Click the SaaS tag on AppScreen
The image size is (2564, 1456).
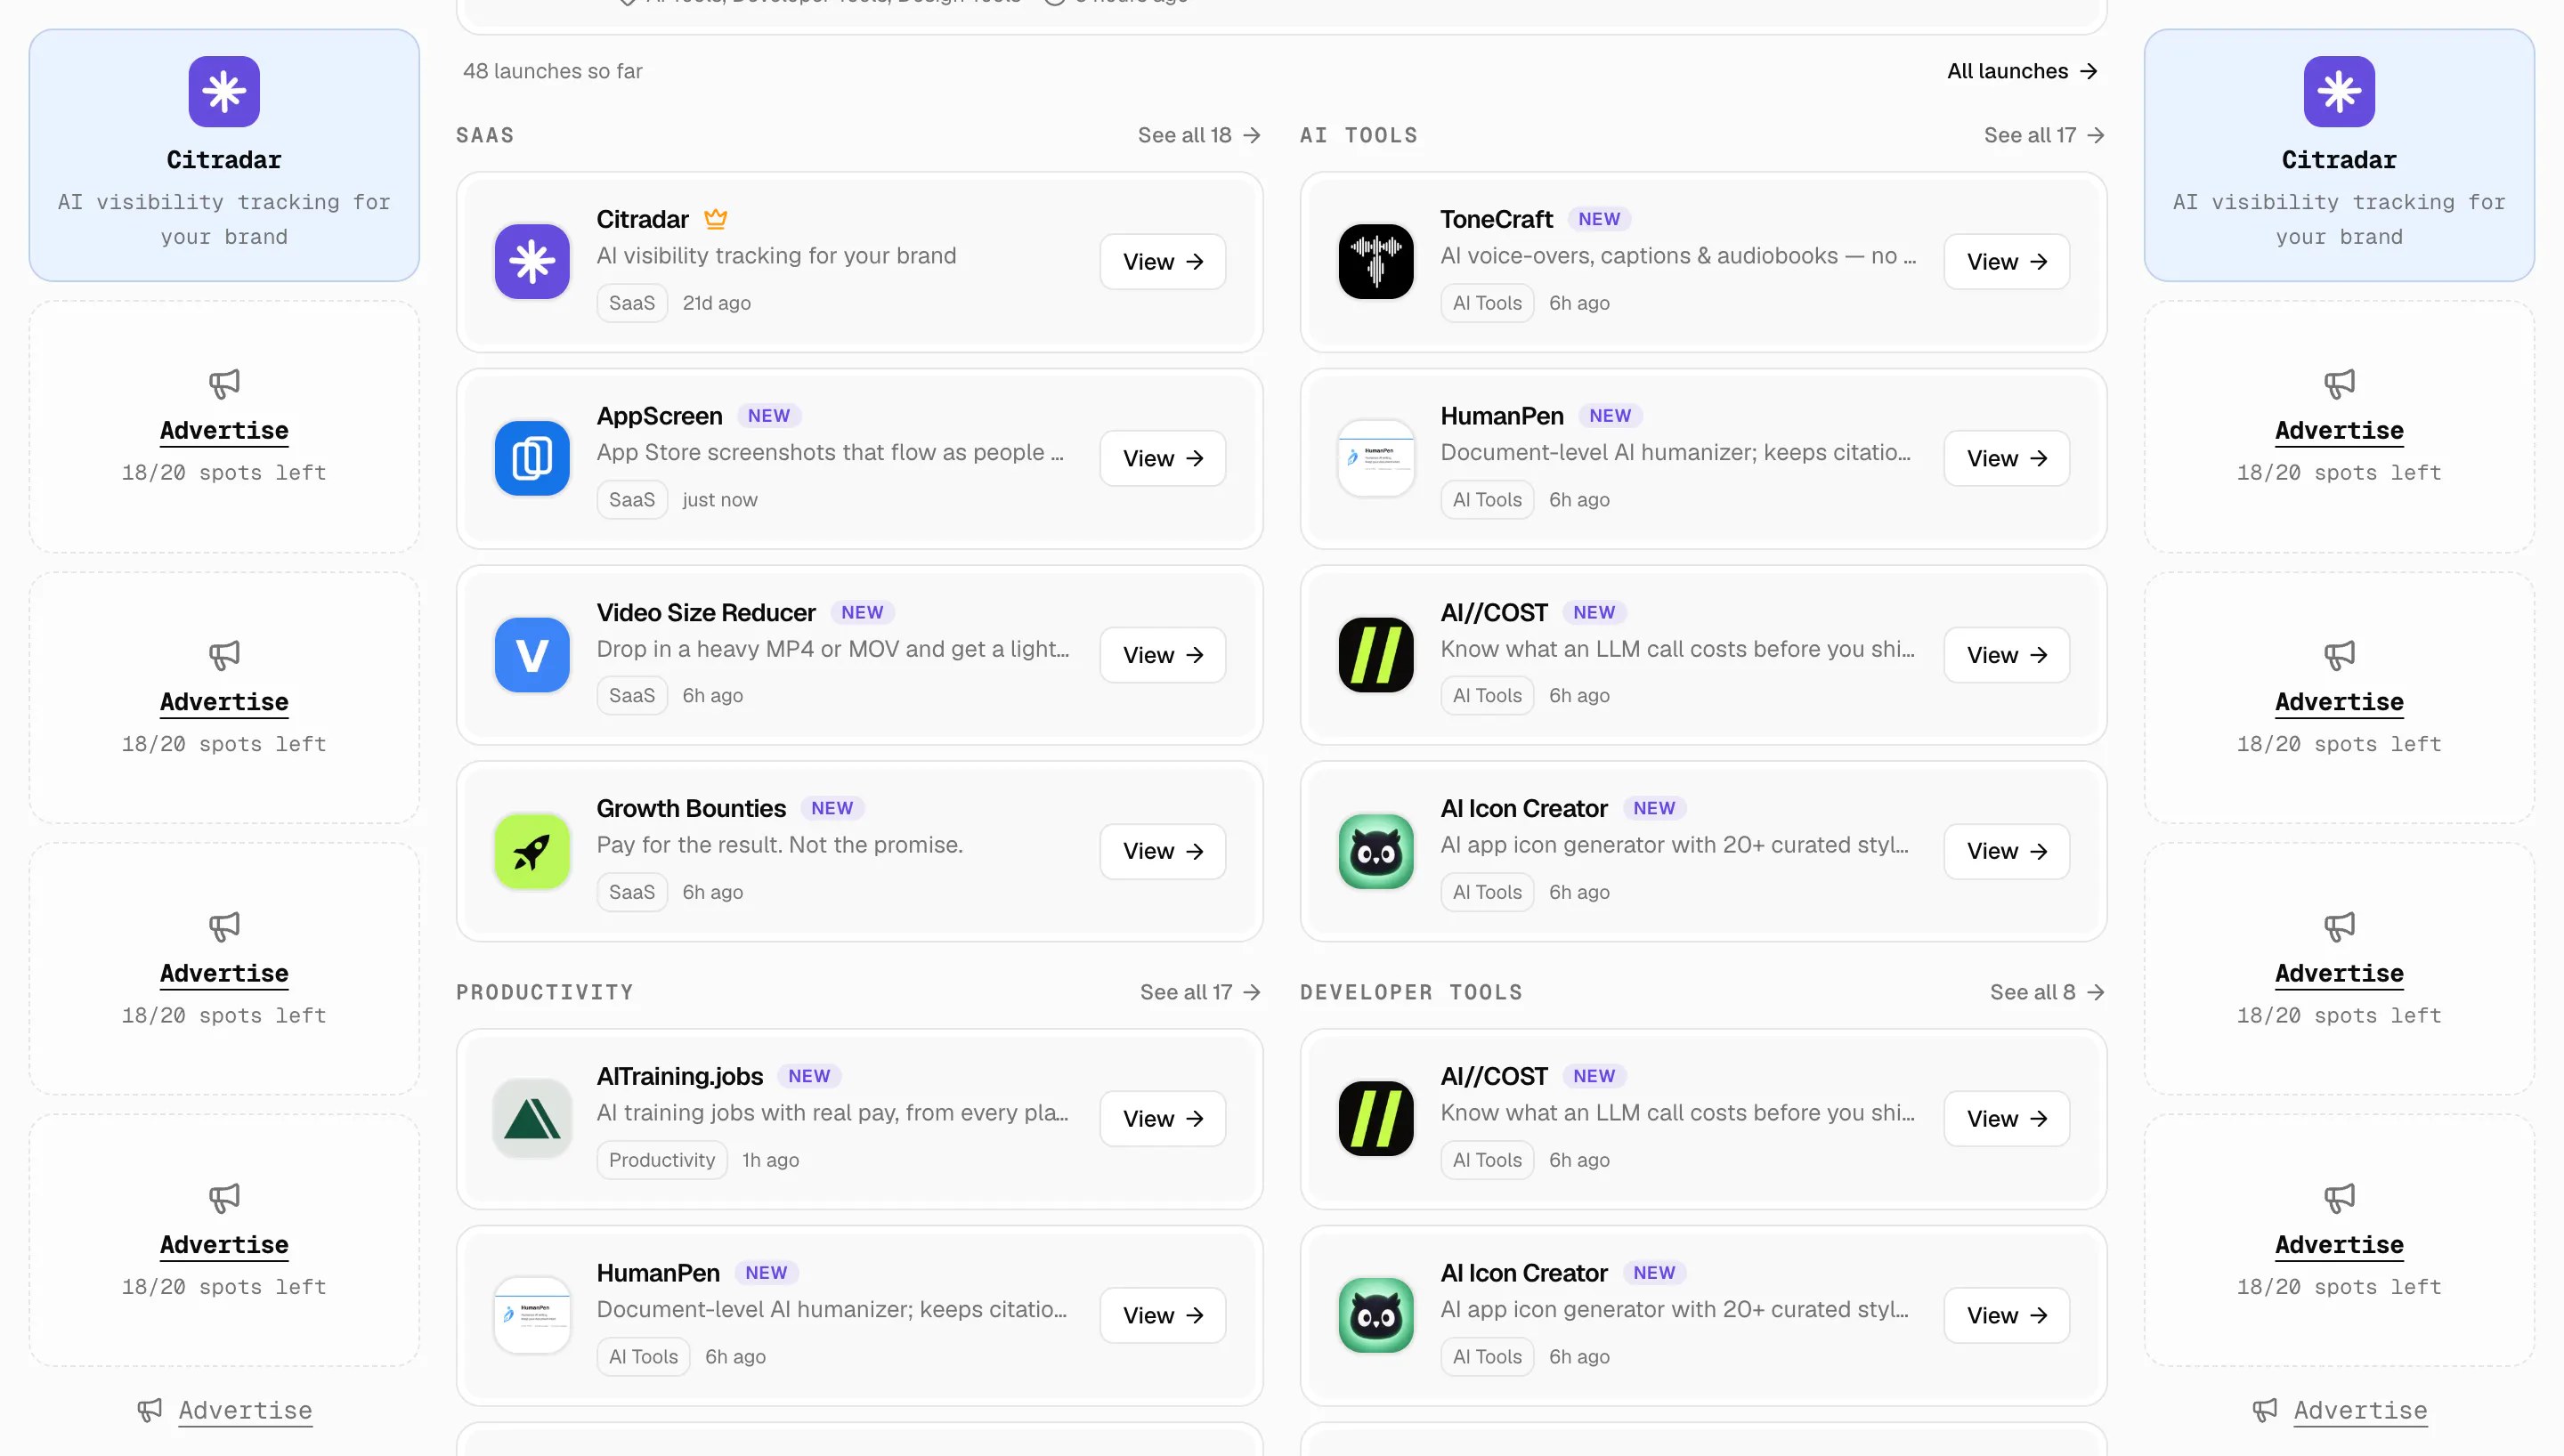[632, 499]
